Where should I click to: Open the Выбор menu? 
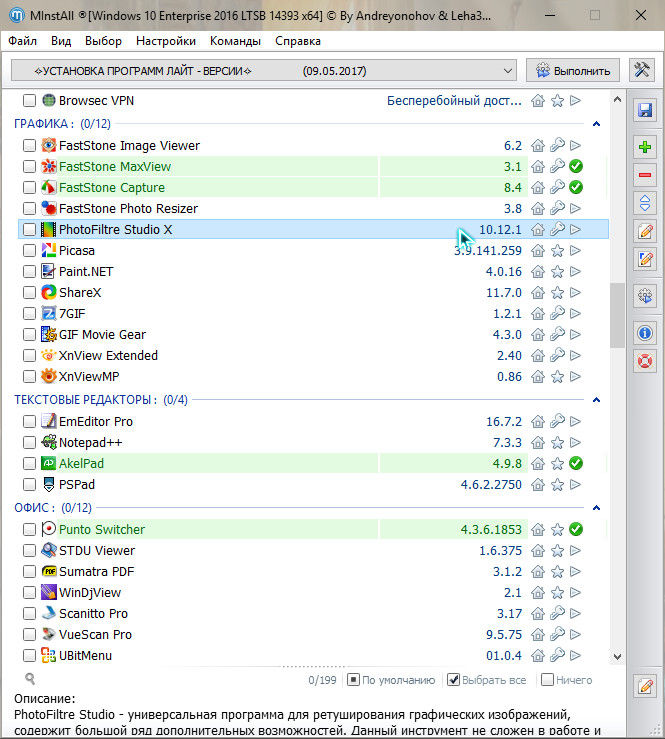(103, 41)
